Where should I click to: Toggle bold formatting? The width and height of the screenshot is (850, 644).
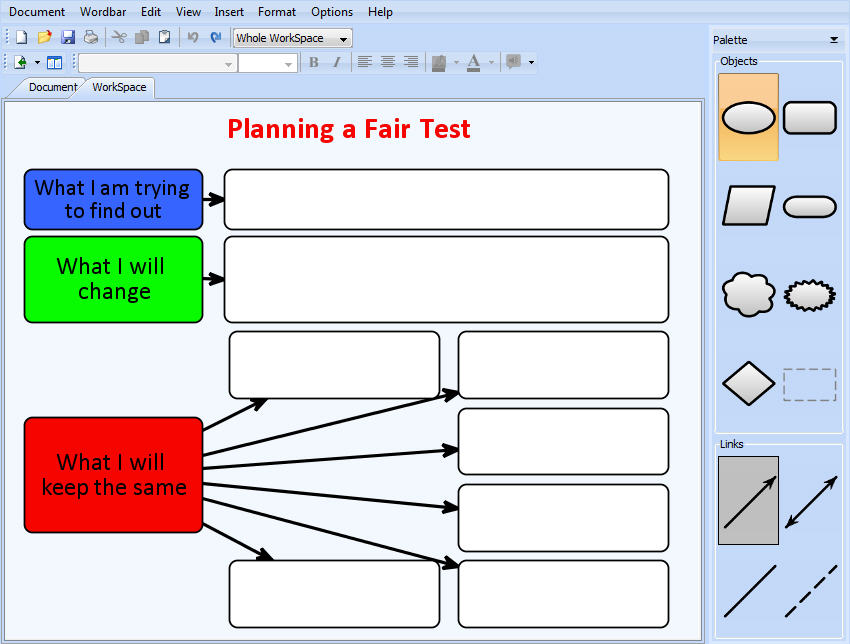click(x=313, y=62)
